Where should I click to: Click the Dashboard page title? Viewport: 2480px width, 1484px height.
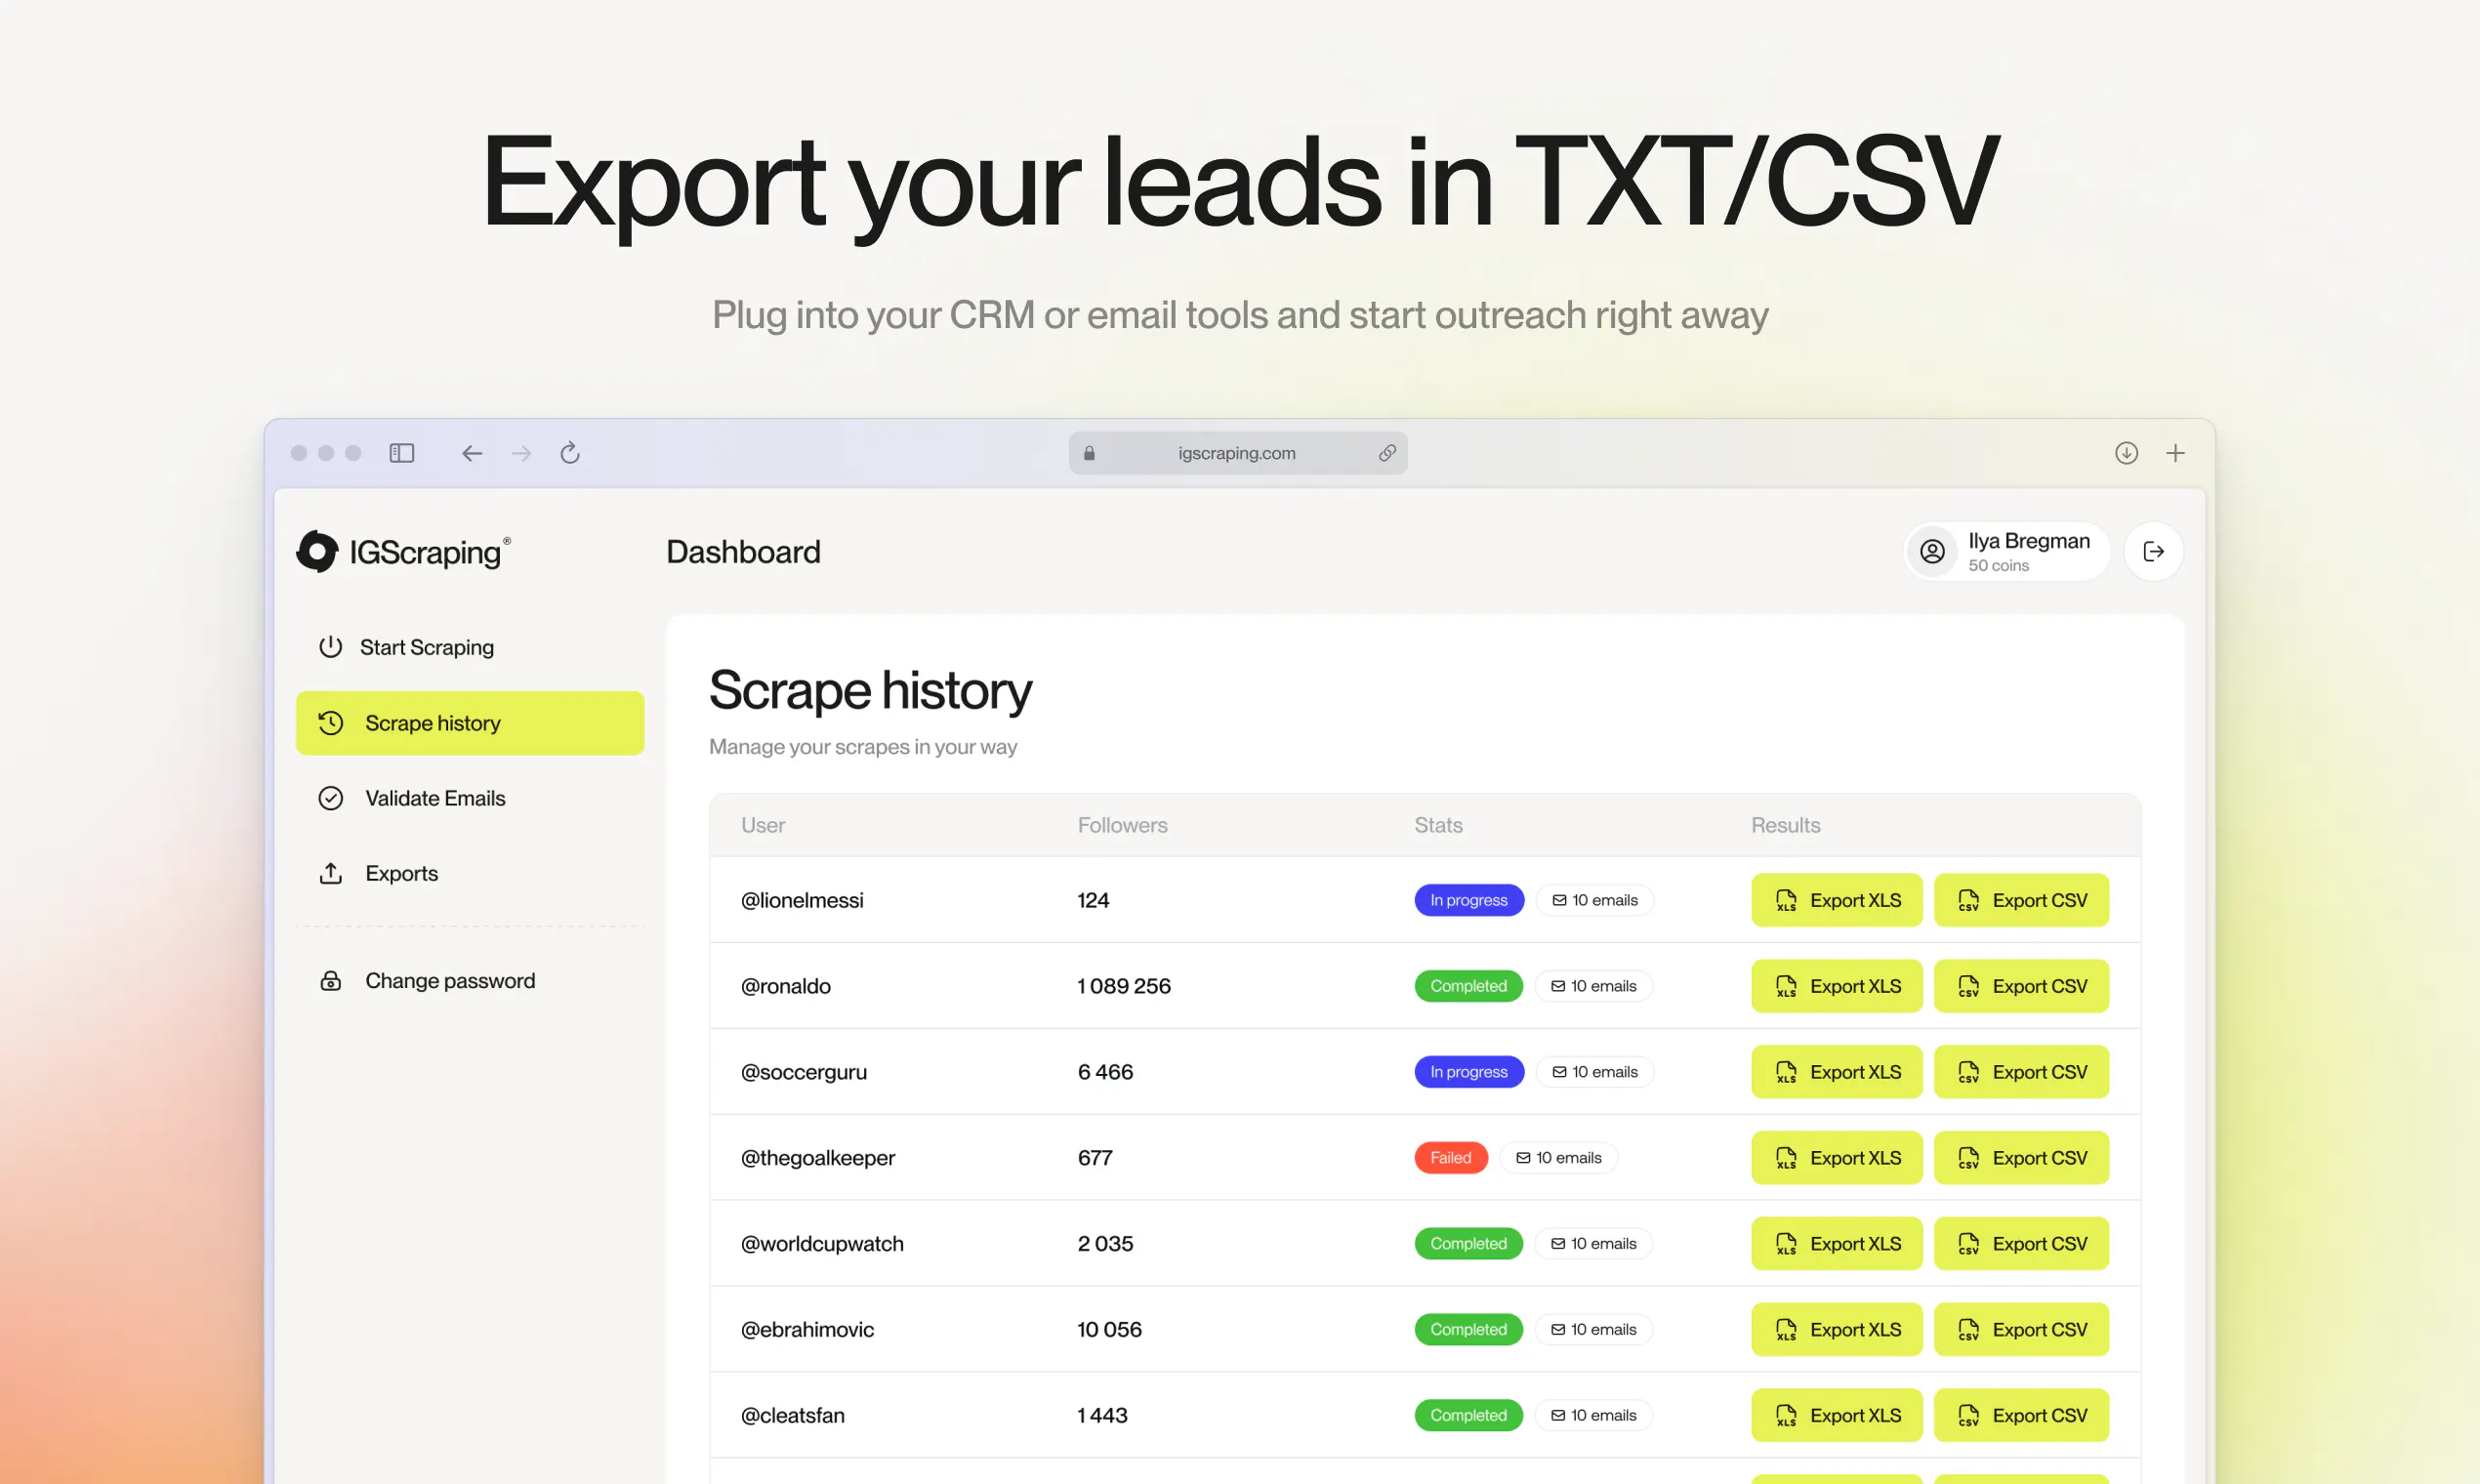[x=743, y=552]
